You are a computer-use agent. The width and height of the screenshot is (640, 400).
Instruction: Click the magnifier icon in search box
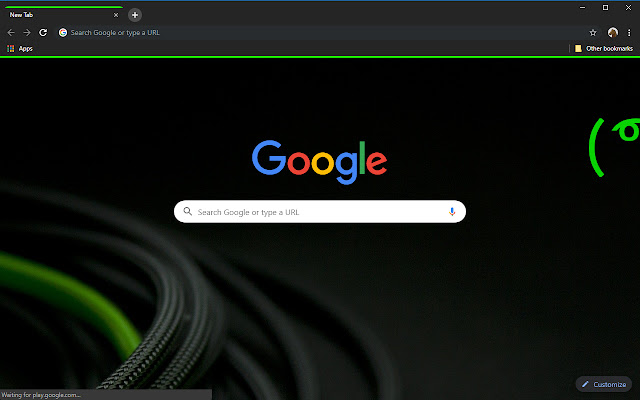[187, 211]
